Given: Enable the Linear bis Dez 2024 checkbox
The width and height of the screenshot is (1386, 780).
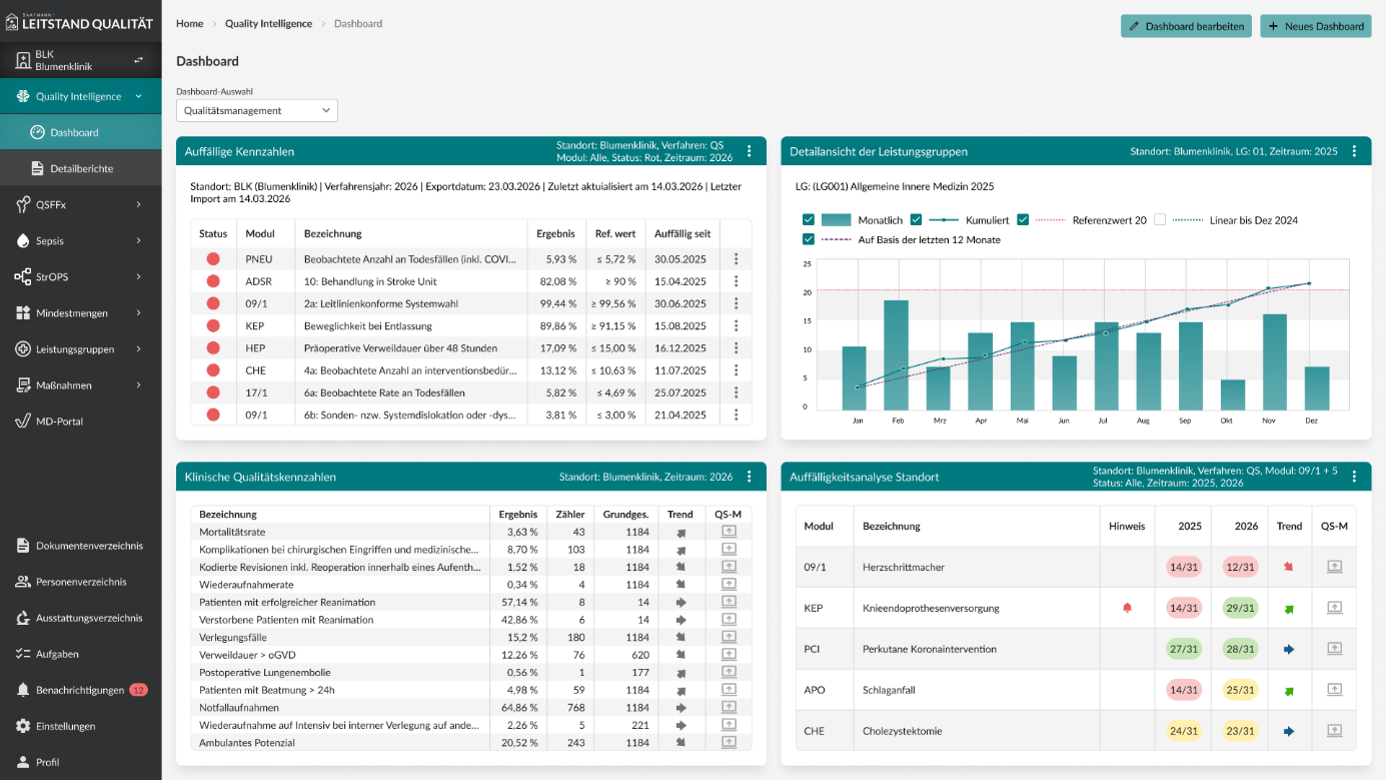Looking at the screenshot, I should tap(1160, 220).
